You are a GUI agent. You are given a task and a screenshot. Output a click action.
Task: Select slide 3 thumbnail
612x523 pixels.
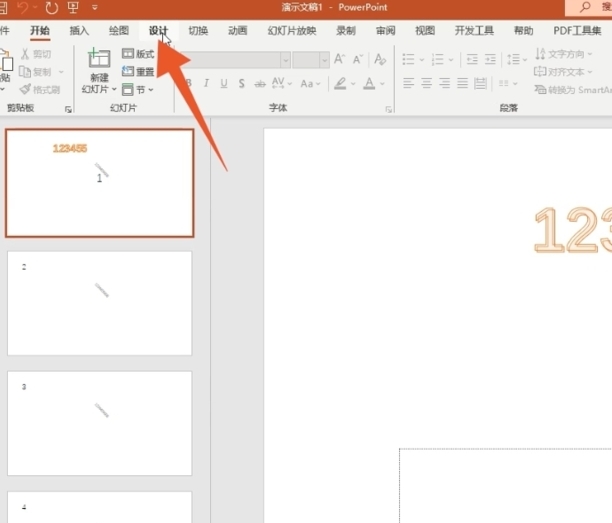(100, 423)
